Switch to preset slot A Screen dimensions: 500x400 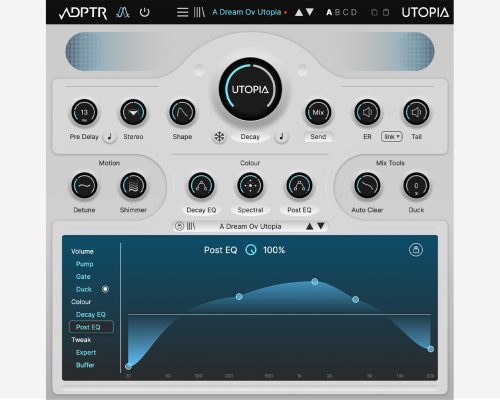click(329, 12)
